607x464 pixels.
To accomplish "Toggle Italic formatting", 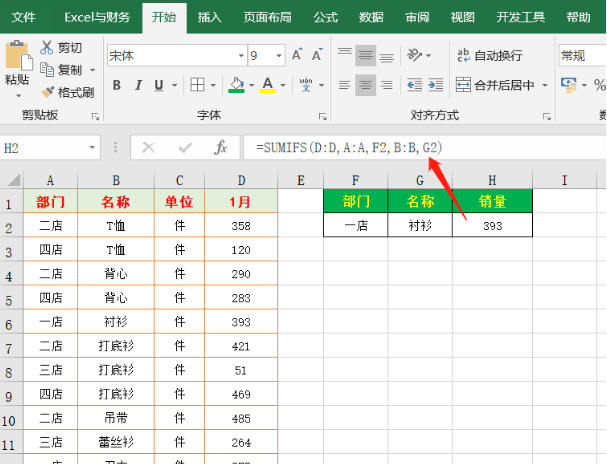I will pos(138,85).
